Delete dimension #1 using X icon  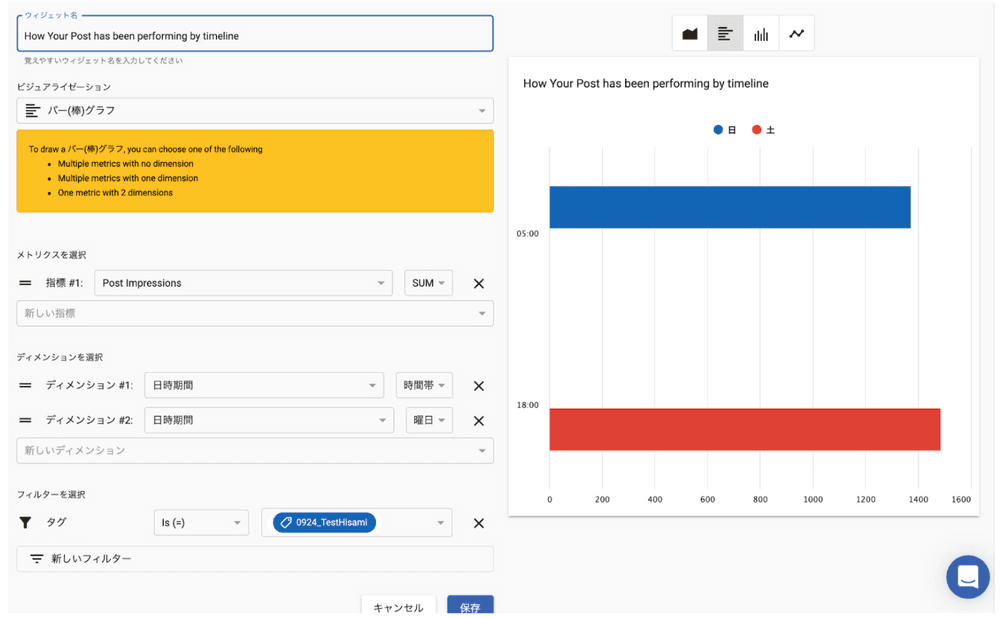point(478,386)
